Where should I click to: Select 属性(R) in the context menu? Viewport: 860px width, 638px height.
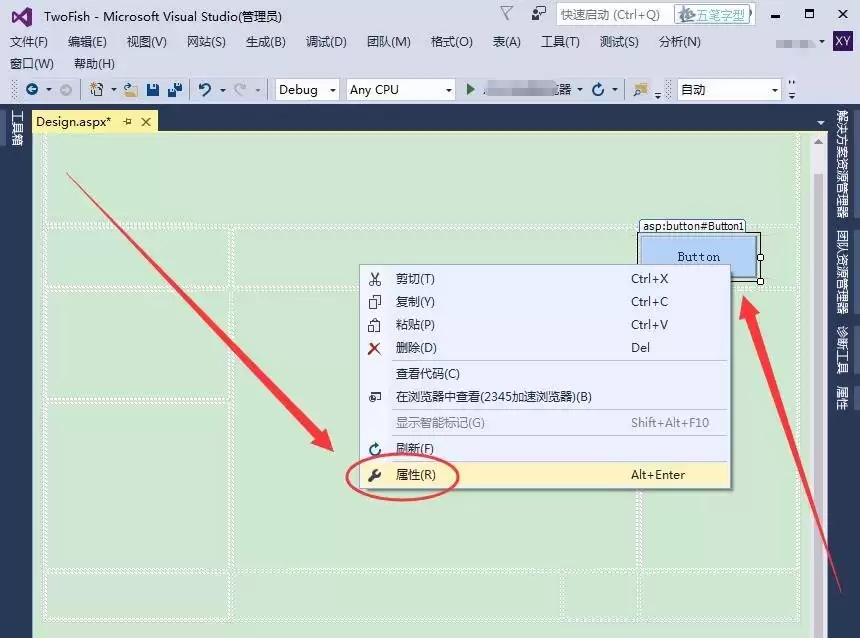point(415,475)
